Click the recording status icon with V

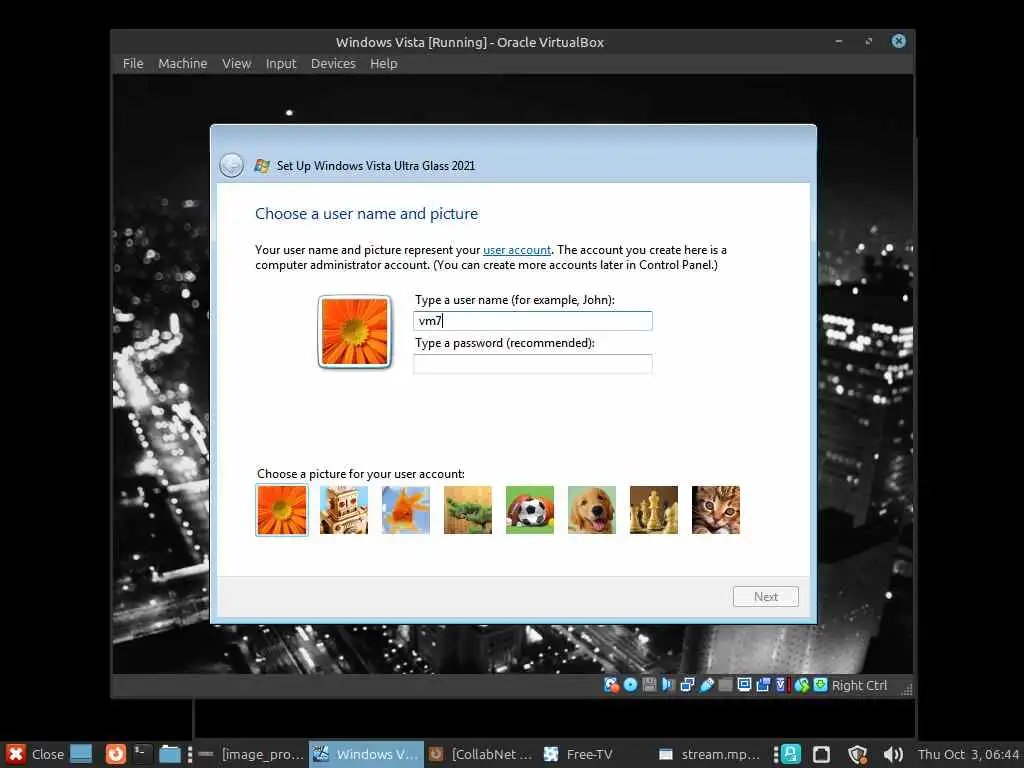781,685
